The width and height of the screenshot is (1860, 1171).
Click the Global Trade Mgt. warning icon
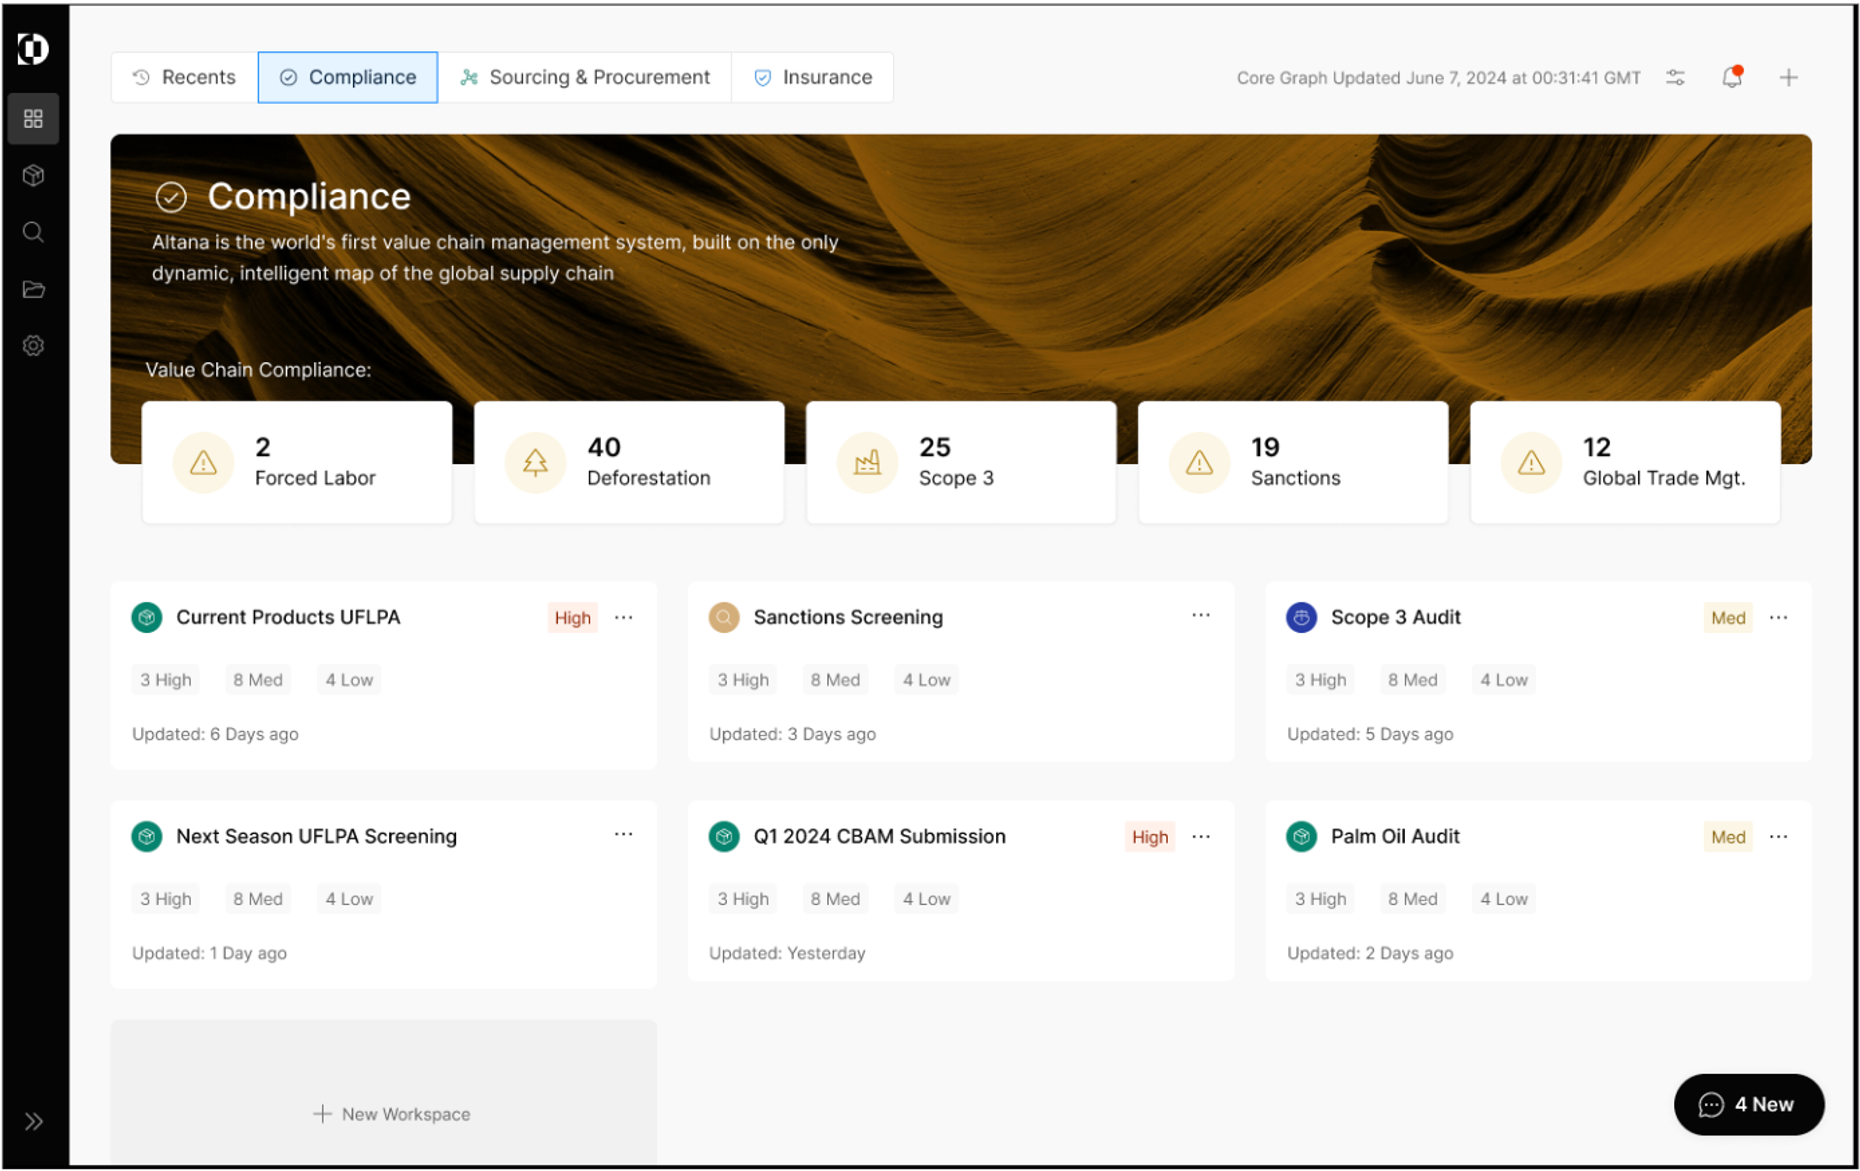pyautogui.click(x=1531, y=462)
